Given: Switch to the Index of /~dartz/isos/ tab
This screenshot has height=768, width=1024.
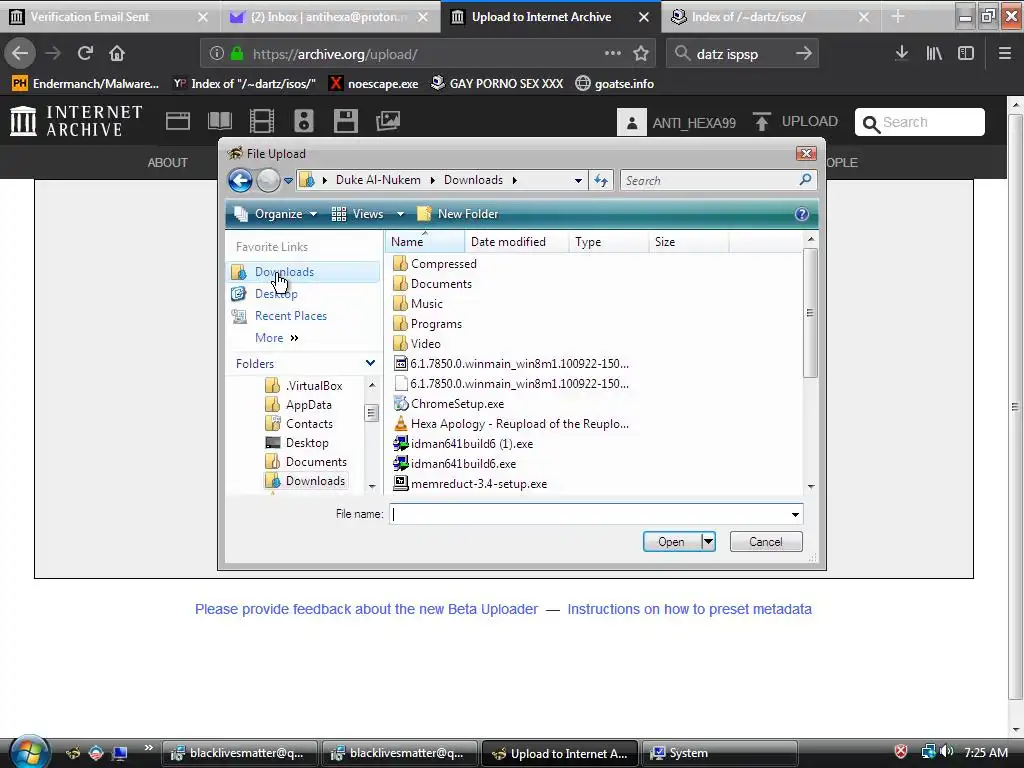Looking at the screenshot, I should click(x=771, y=17).
